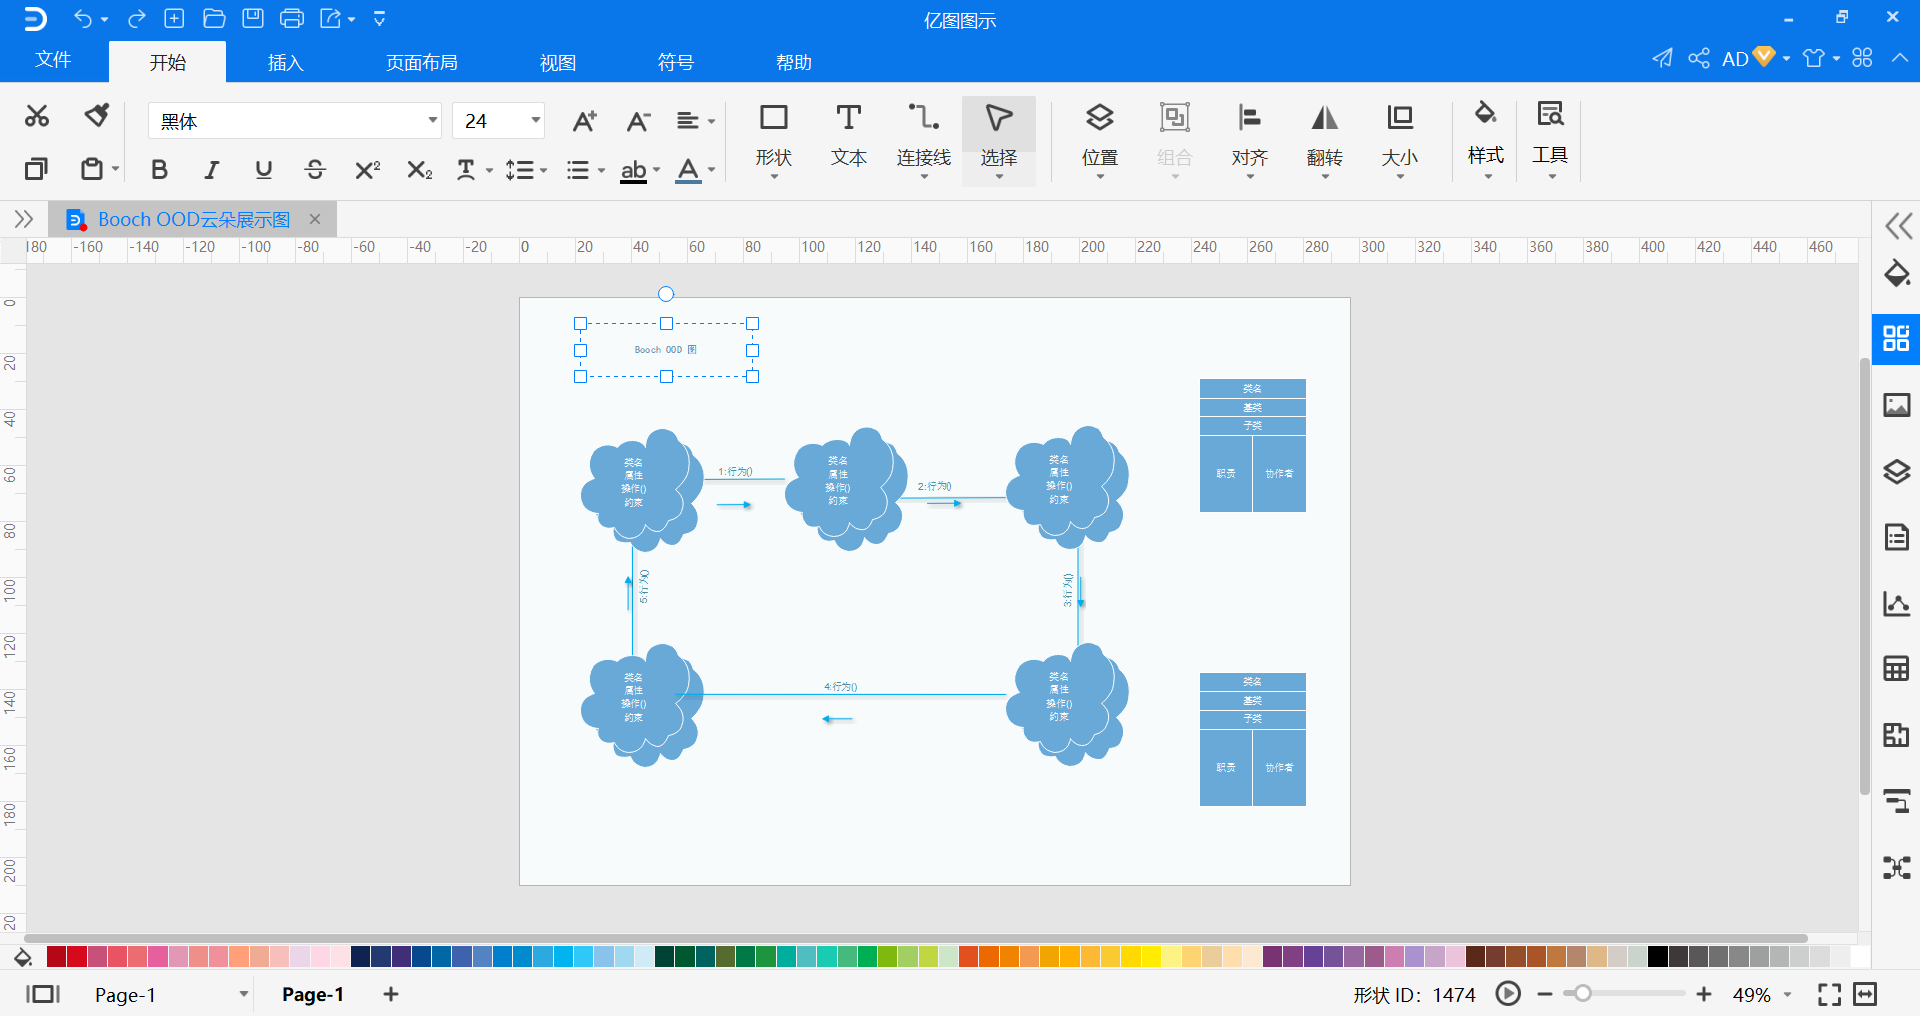Undo the last action
Screen dimensions: 1920x1016
coord(83,18)
